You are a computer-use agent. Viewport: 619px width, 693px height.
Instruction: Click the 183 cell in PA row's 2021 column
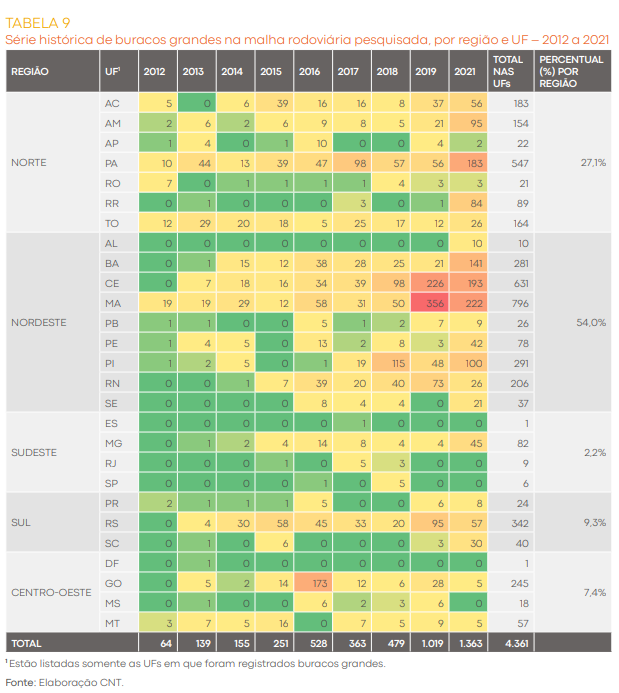[465, 162]
